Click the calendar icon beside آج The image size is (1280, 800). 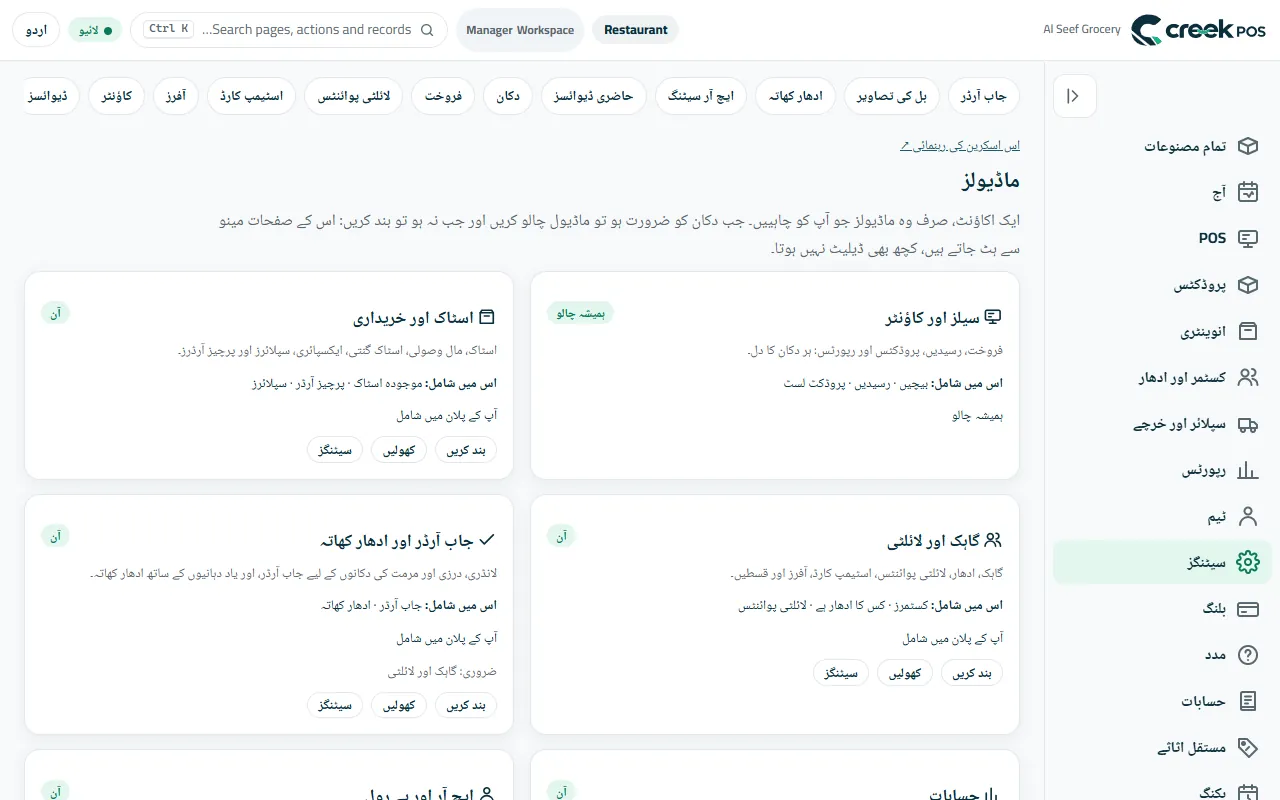(x=1247, y=192)
